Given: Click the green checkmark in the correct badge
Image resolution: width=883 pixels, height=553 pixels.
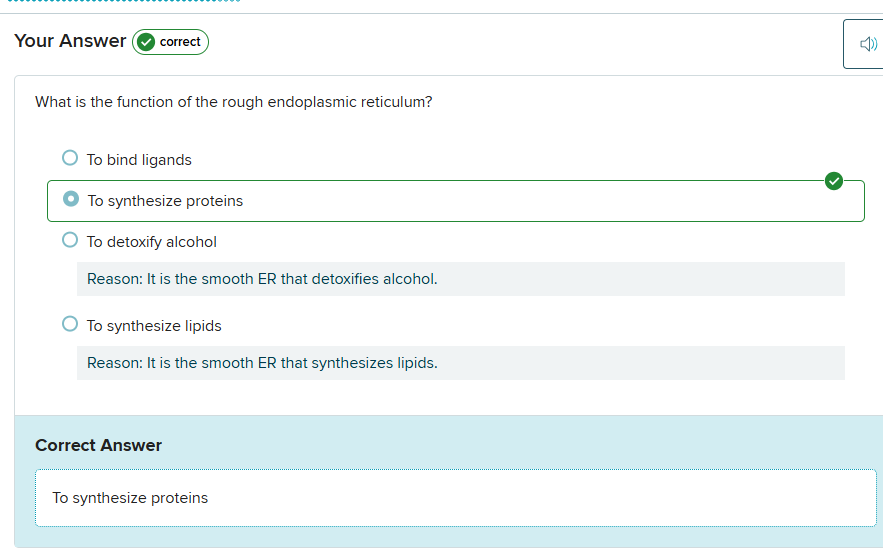Looking at the screenshot, I should click(146, 42).
